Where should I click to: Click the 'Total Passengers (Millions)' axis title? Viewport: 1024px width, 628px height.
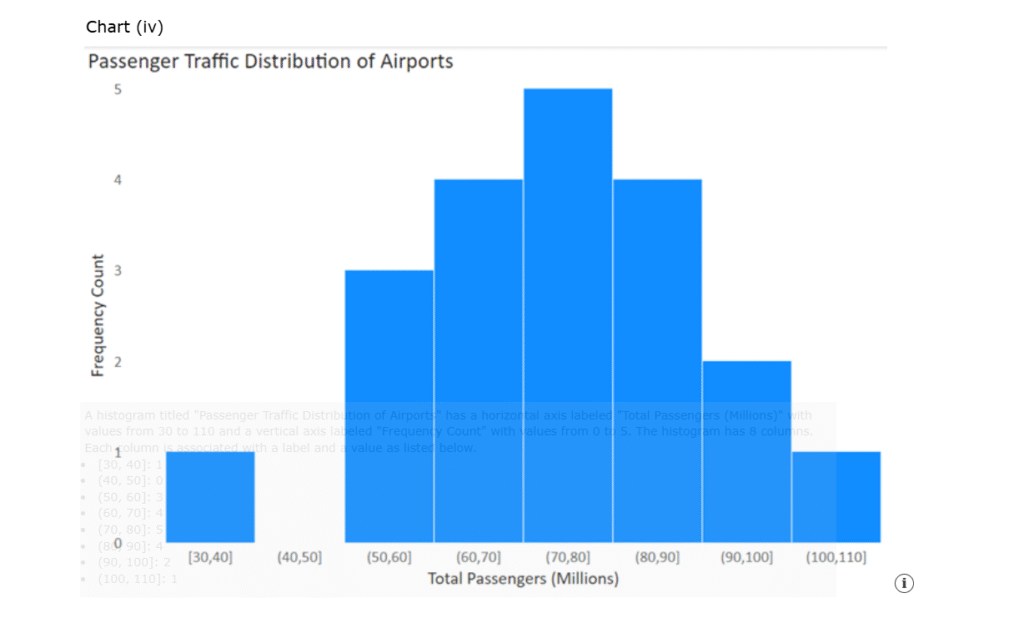tap(523, 579)
